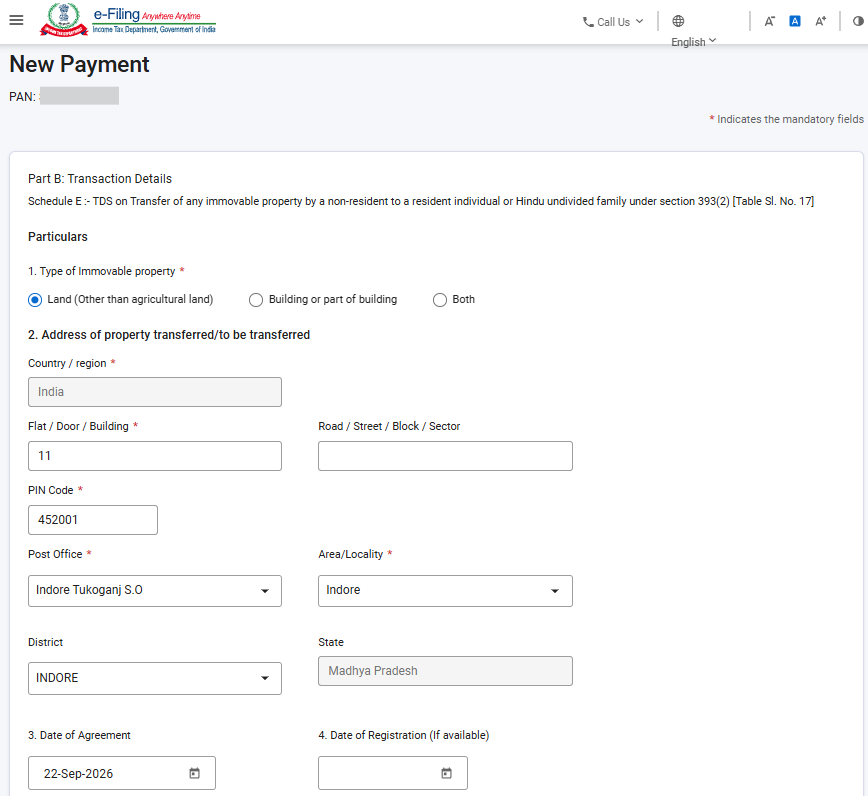Click the New Payment heading
The width and height of the screenshot is (868, 796).
point(79,64)
